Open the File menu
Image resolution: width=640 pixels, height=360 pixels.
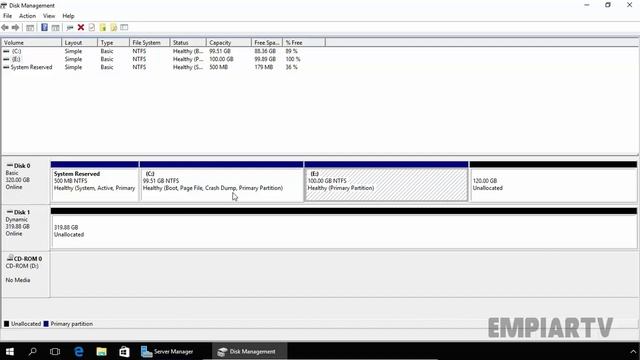[x=7, y=16]
